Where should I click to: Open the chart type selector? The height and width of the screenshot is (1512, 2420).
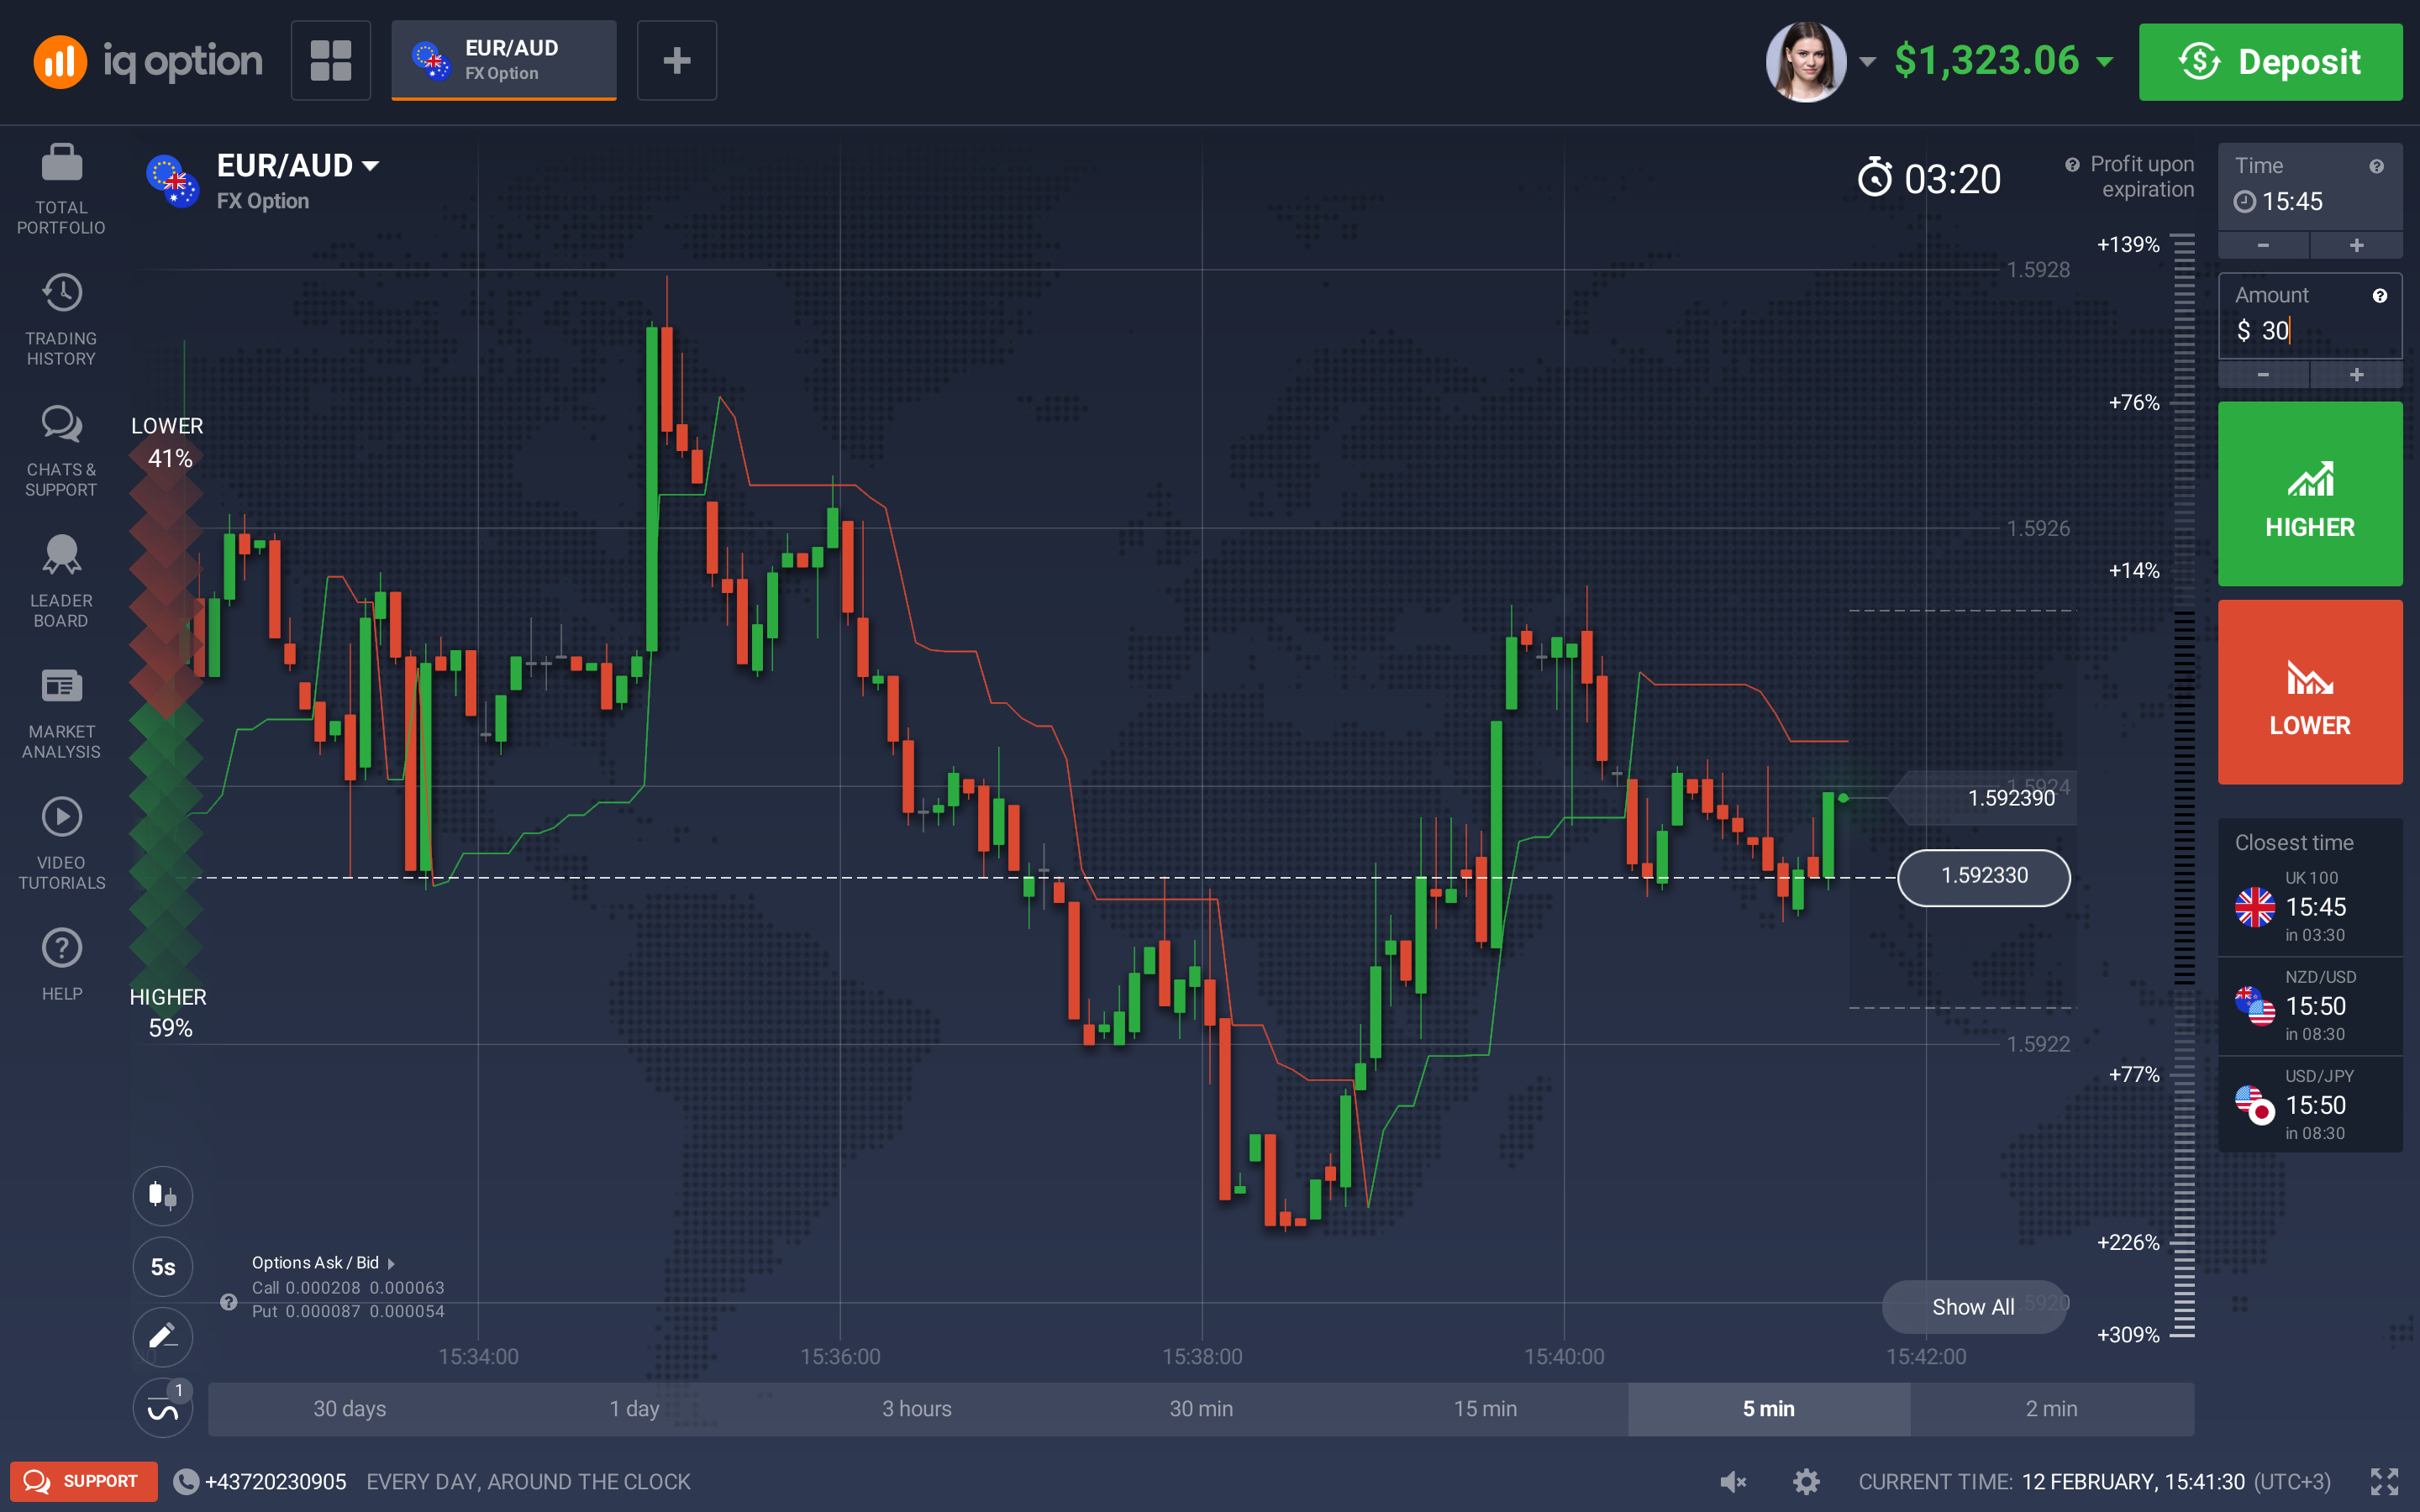click(162, 1195)
